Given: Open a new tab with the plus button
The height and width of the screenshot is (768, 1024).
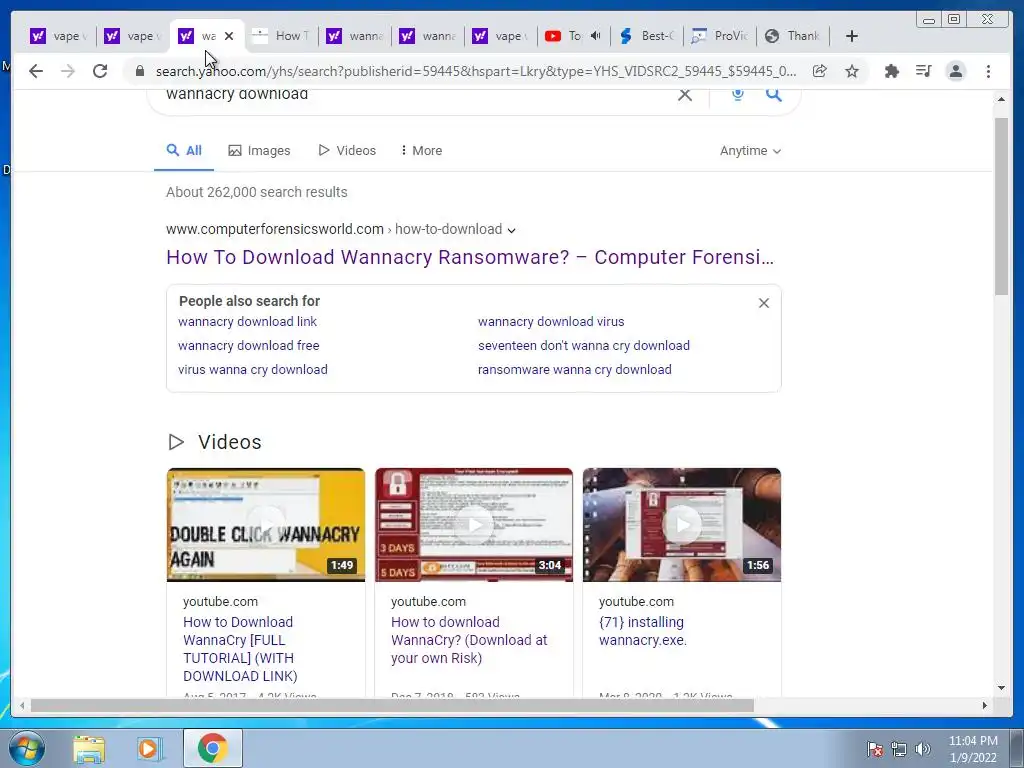Looking at the screenshot, I should (852, 36).
